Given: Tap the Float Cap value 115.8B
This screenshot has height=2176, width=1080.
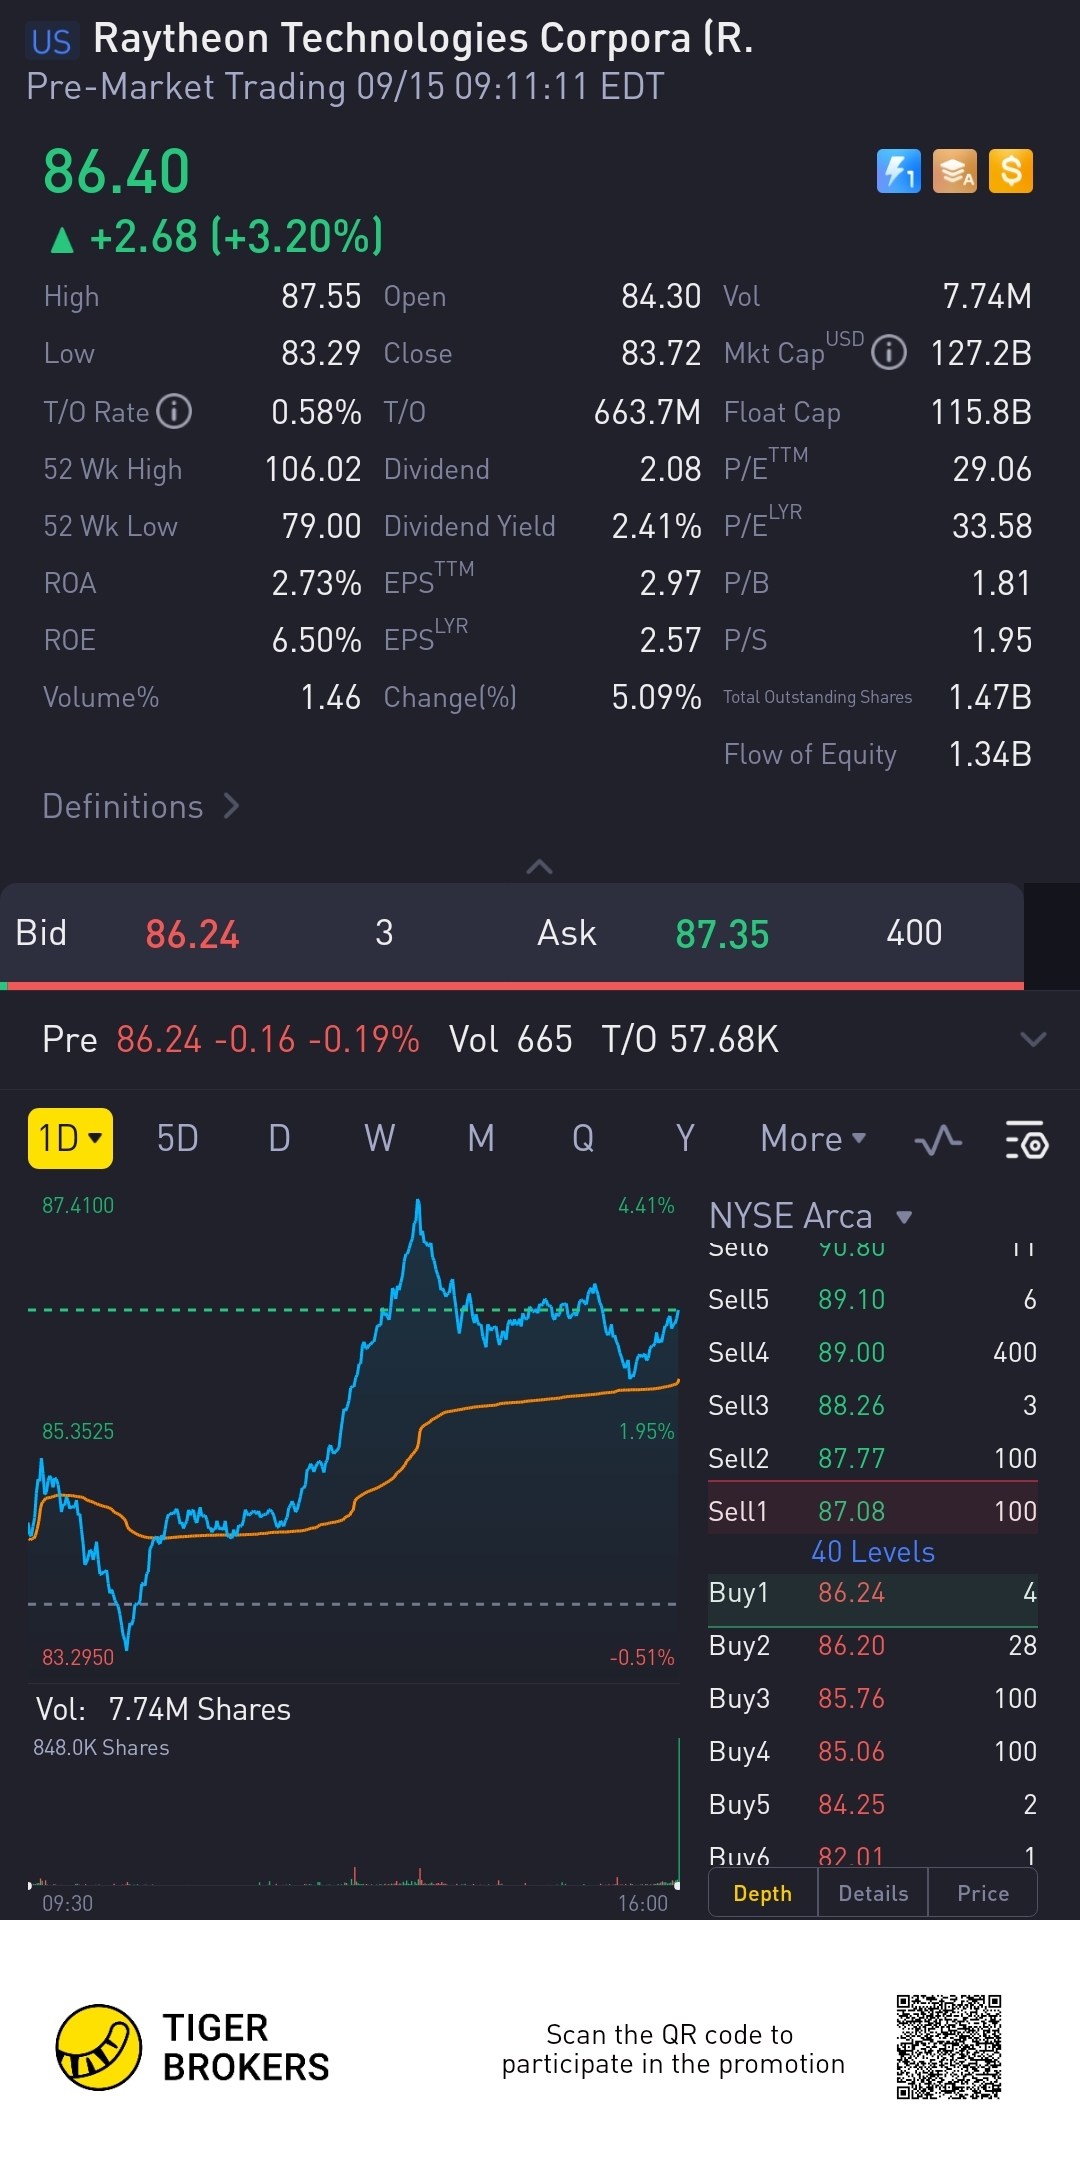Looking at the screenshot, I should (981, 411).
